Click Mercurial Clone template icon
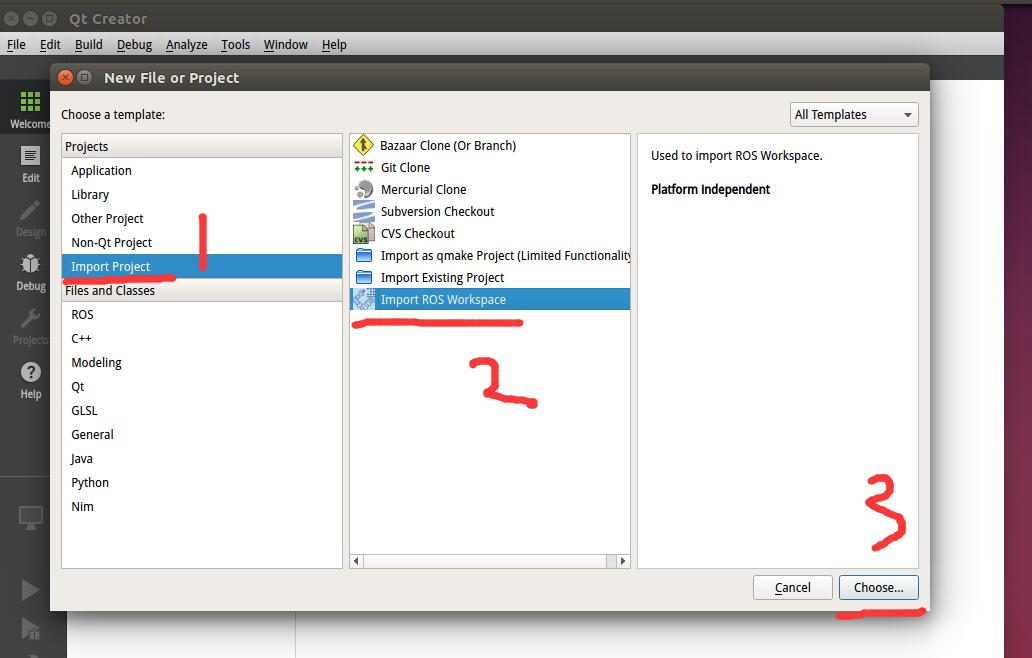 pyautogui.click(x=363, y=190)
